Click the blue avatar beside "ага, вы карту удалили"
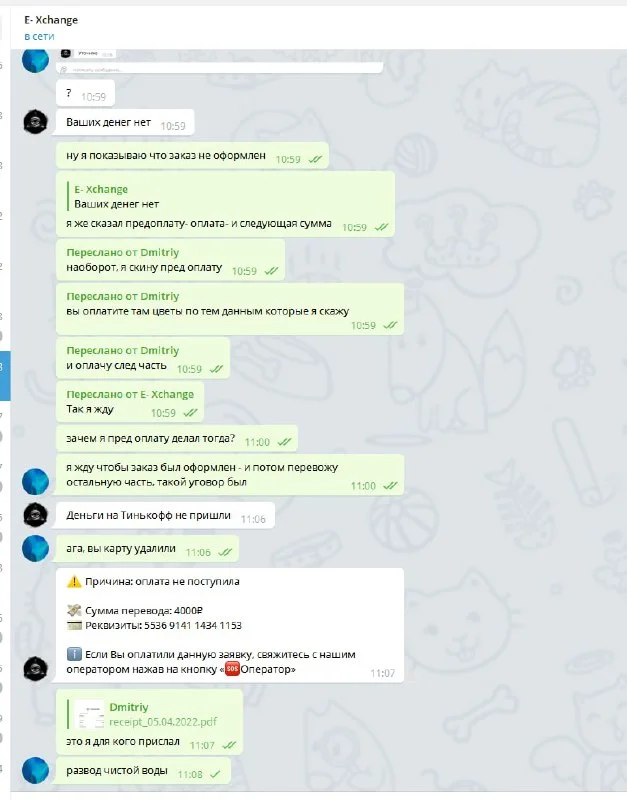Screen dimensions: 627x800 click(35, 548)
